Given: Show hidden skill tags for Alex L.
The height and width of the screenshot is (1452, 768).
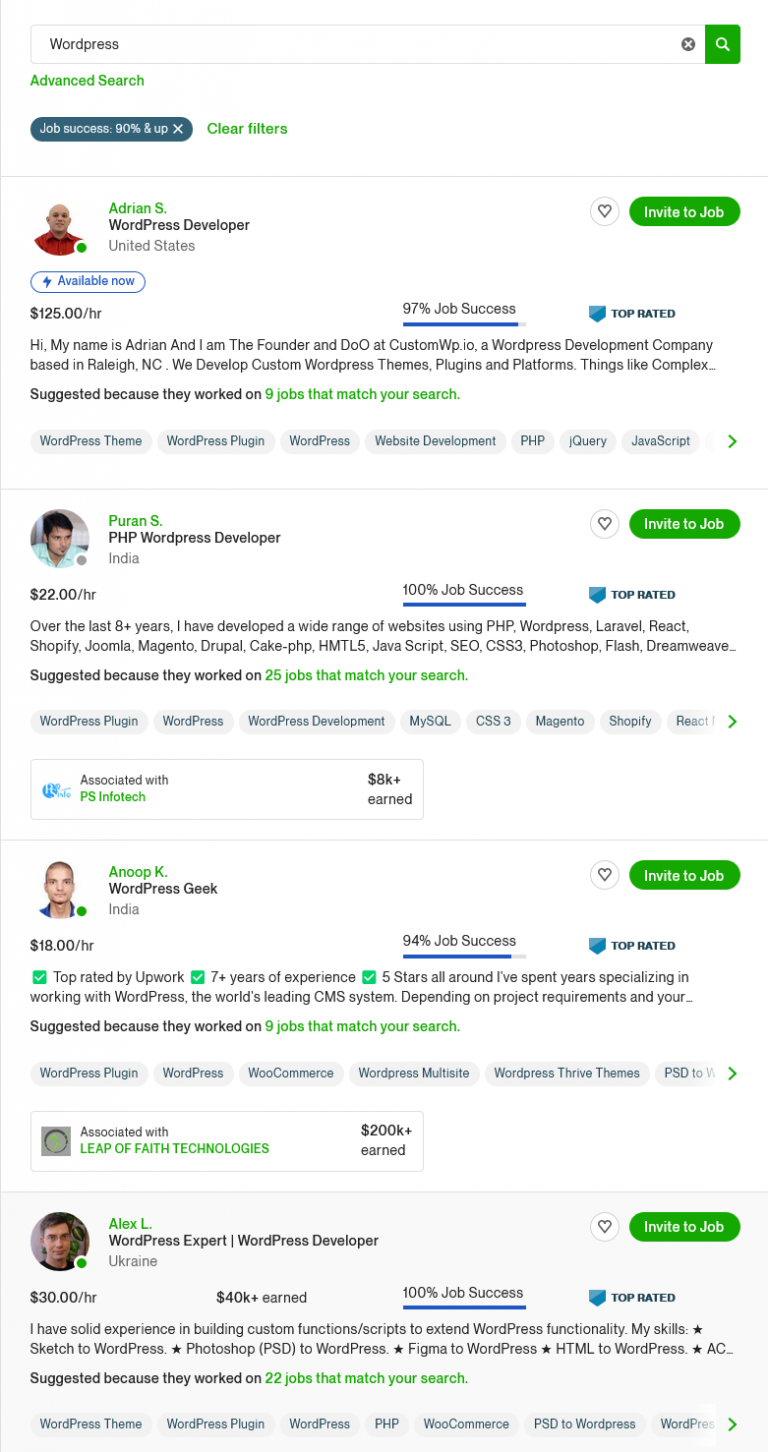Looking at the screenshot, I should pos(732,1423).
